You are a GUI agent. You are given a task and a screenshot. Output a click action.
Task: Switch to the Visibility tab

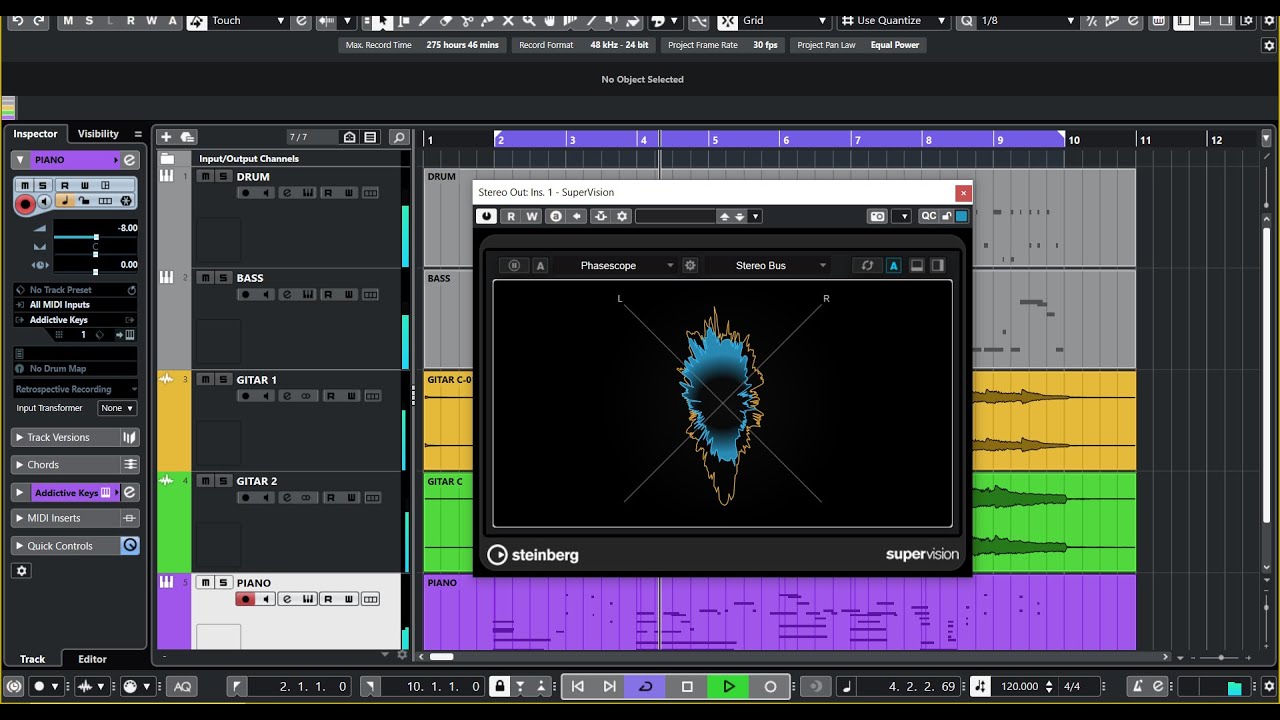pyautogui.click(x=98, y=134)
